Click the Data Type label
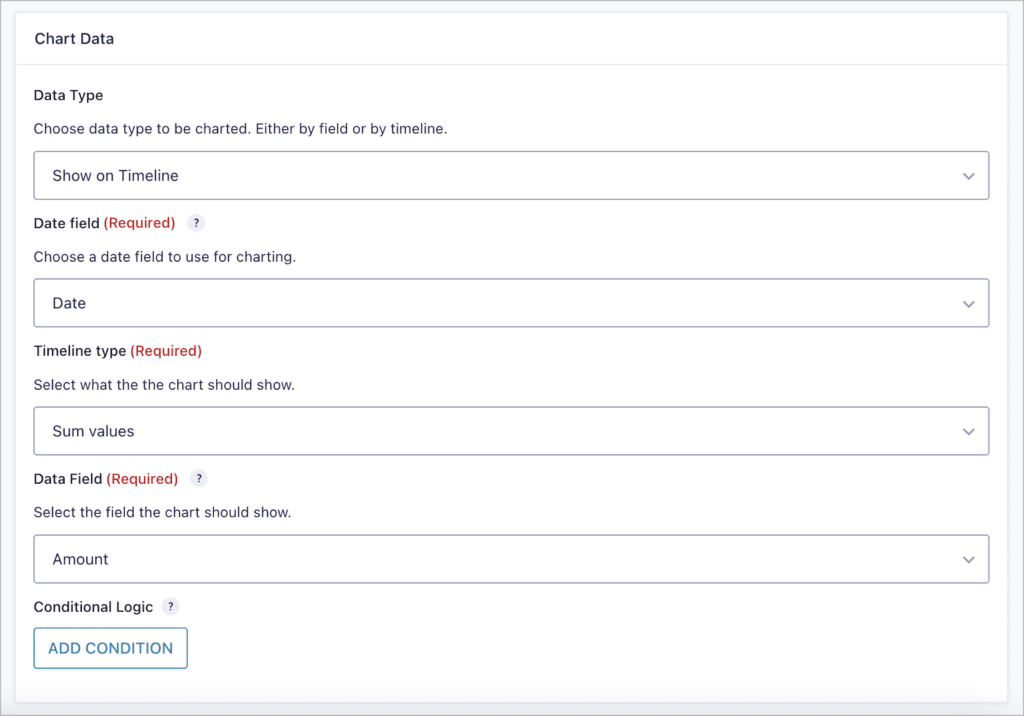1024x716 pixels. (69, 95)
